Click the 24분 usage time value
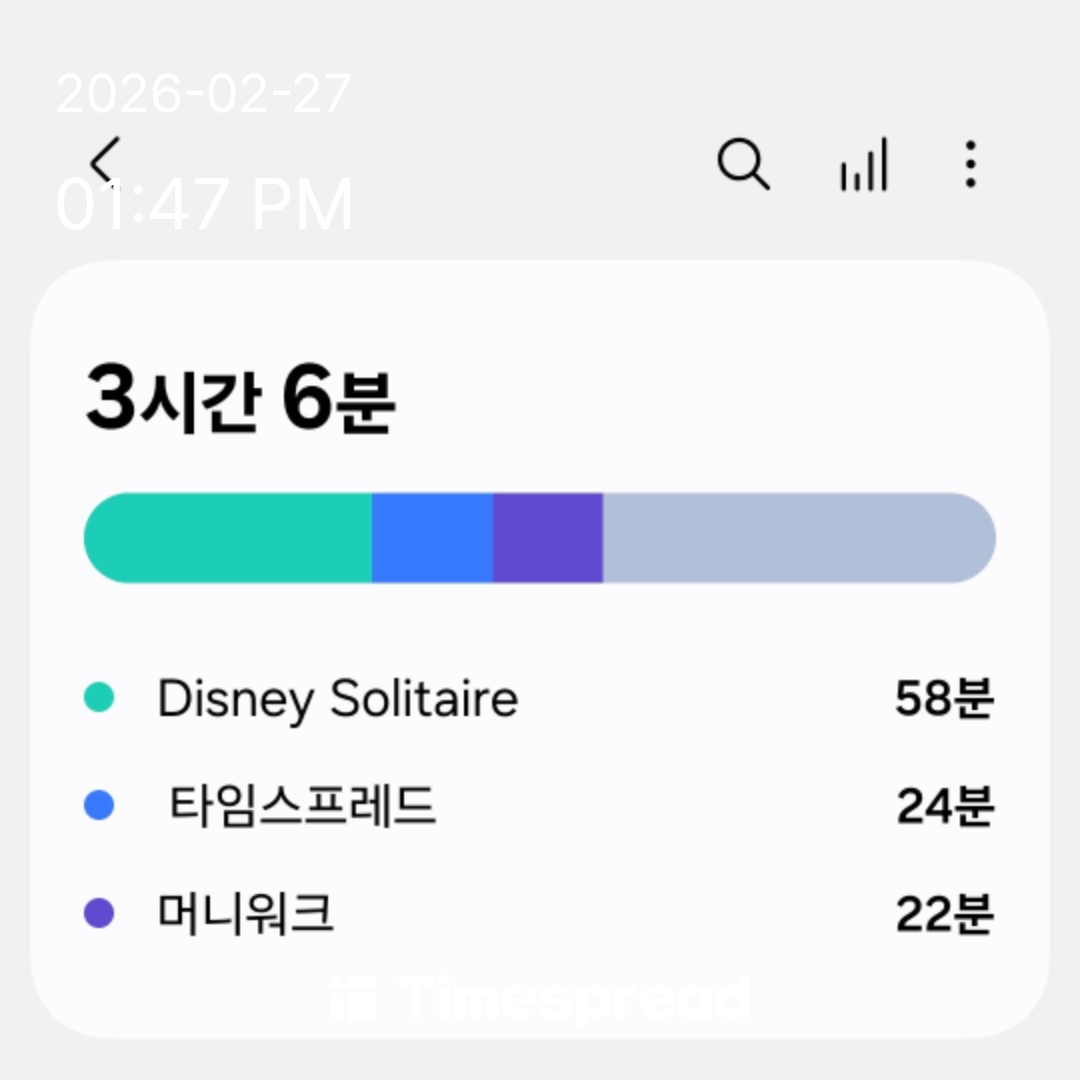1080x1080 pixels. coord(944,806)
